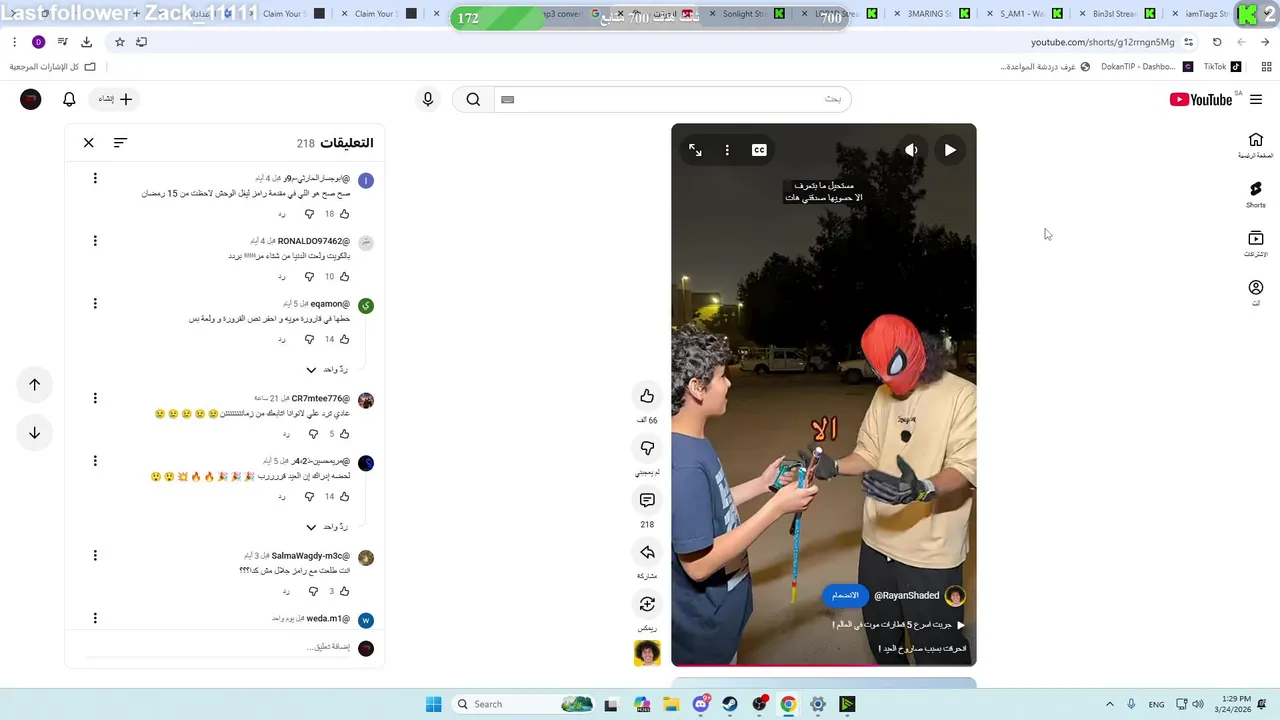
Task: Open the comments sort options
Action: tap(120, 143)
